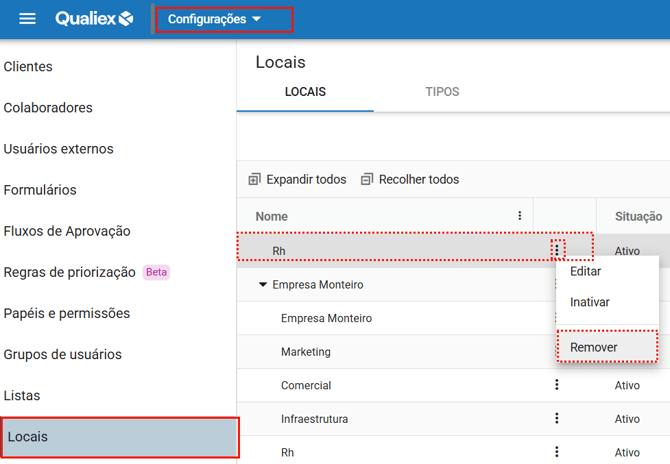
Task: Open three-dot menu for bottom Rh row
Action: tap(557, 452)
